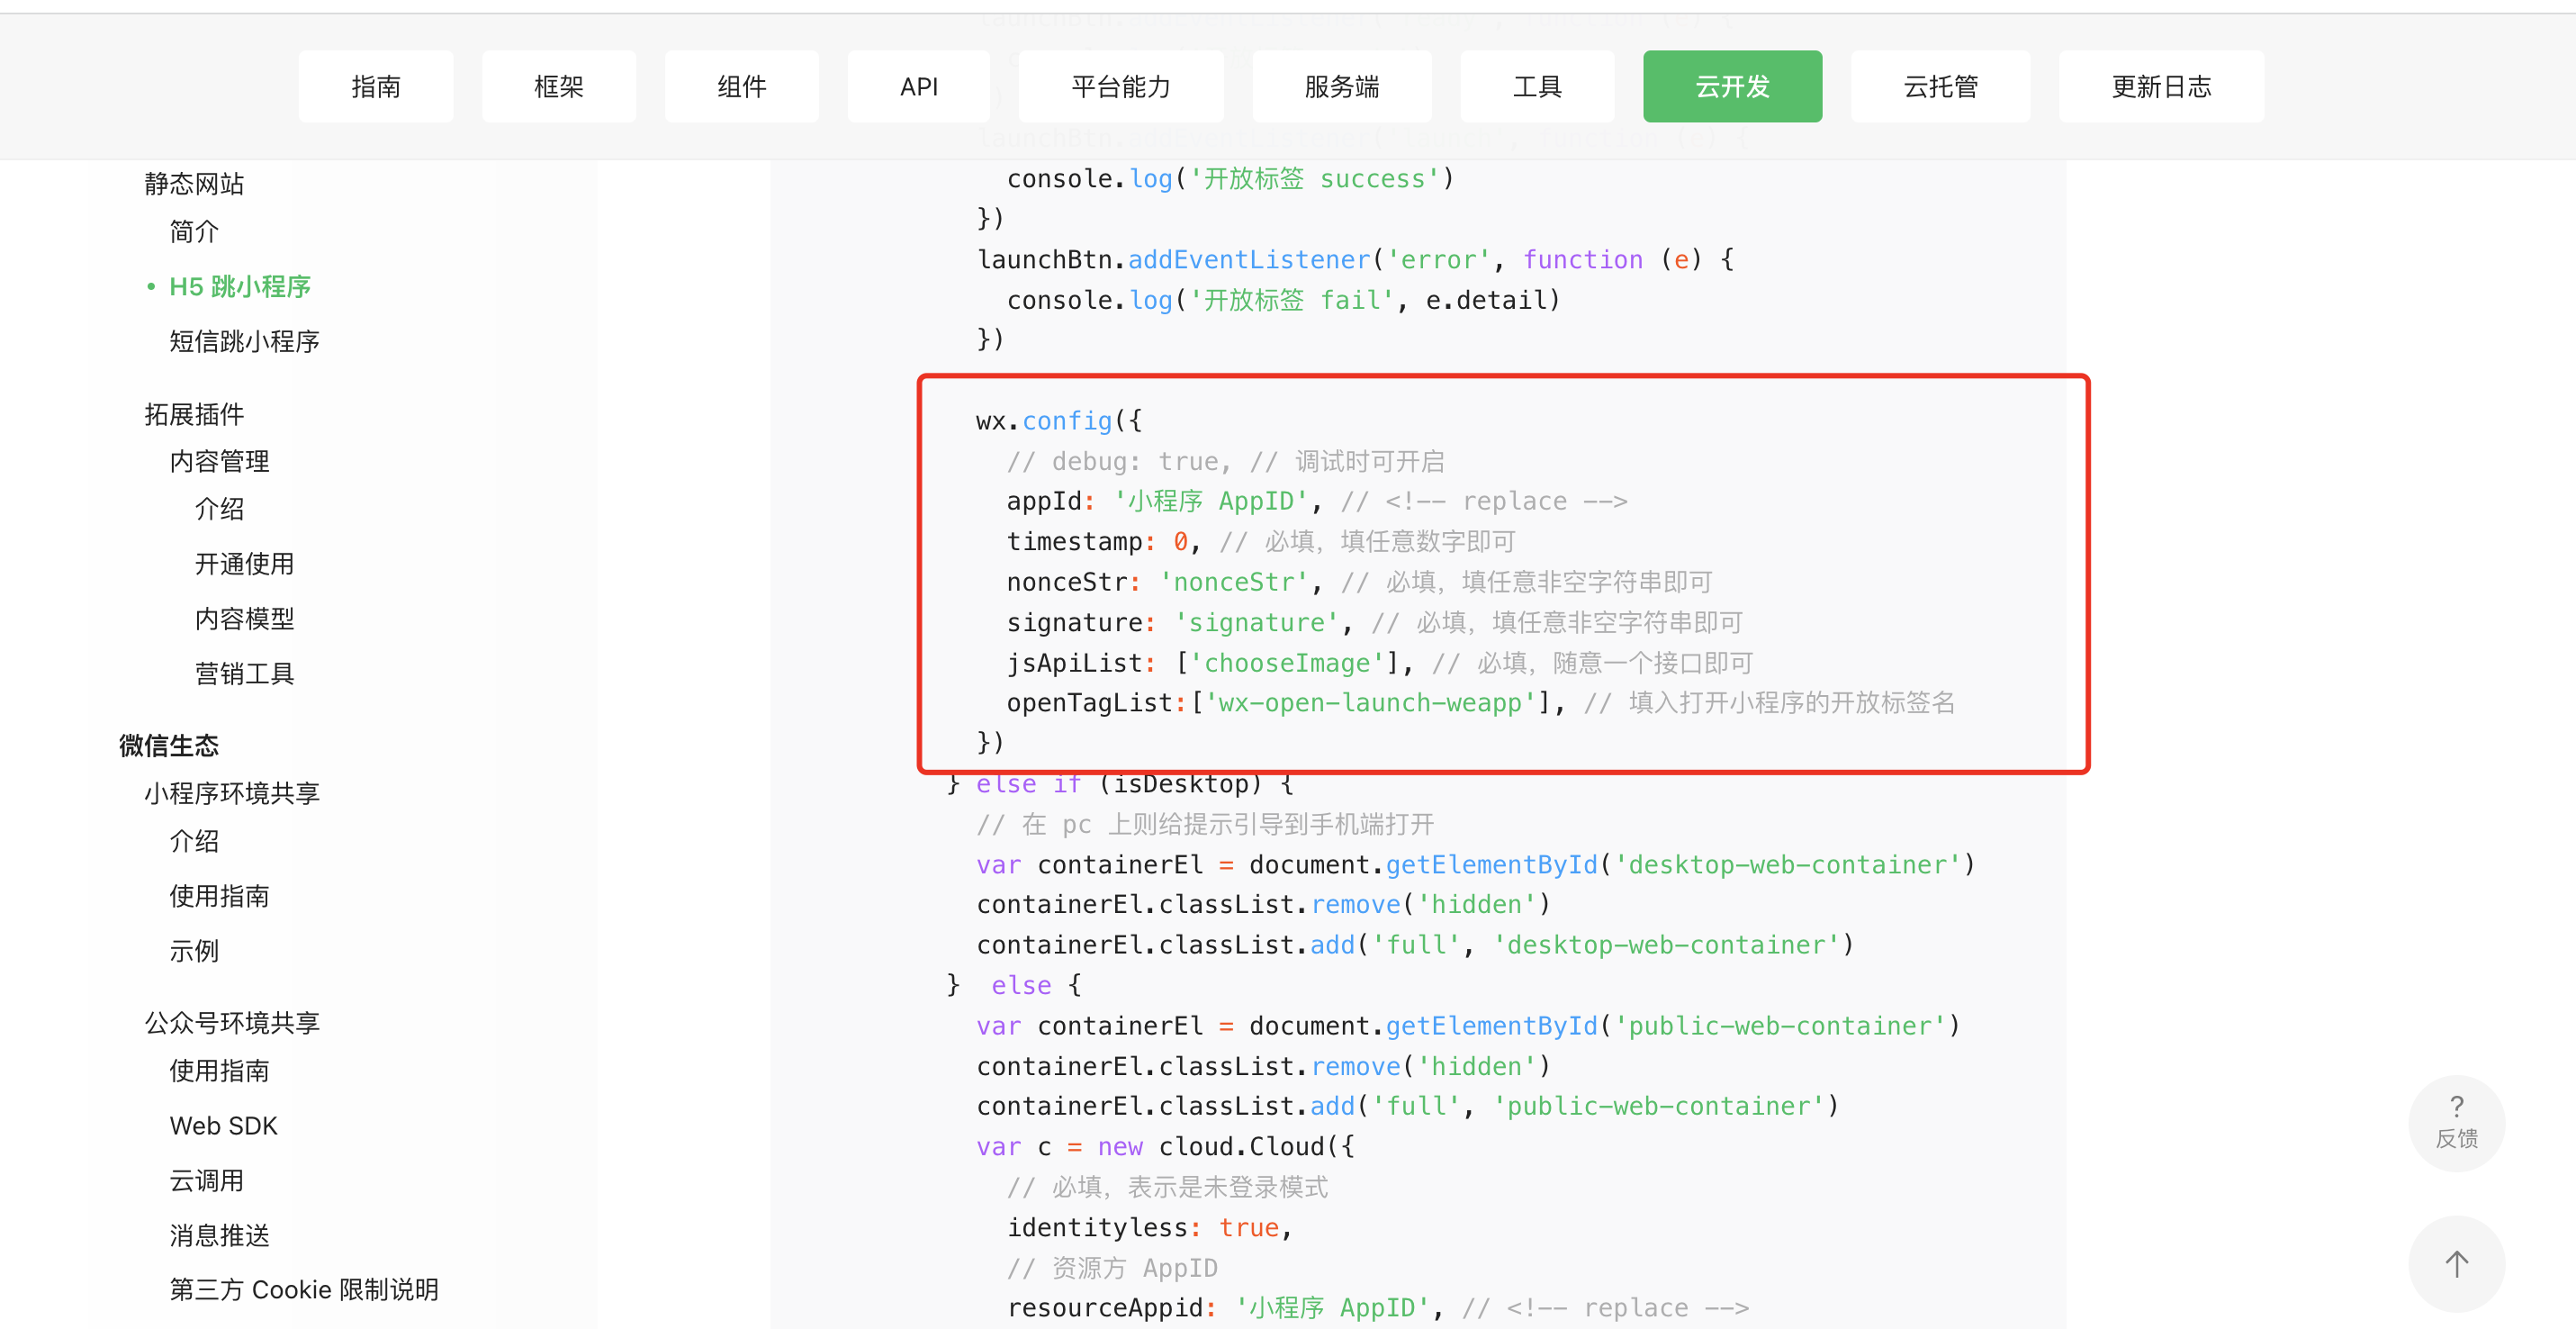Open the 框架 navigation tab
The image size is (2576, 1329).
click(x=558, y=87)
